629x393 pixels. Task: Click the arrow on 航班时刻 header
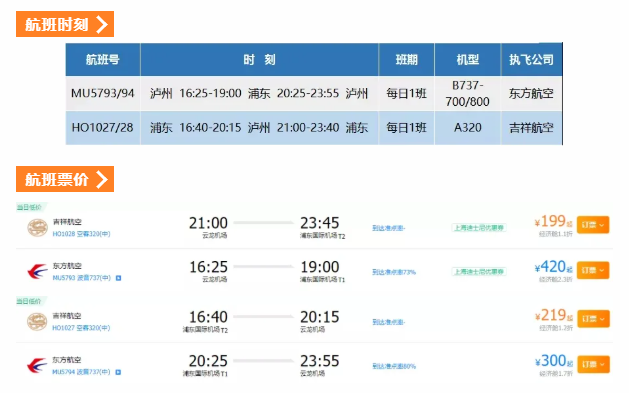click(102, 24)
